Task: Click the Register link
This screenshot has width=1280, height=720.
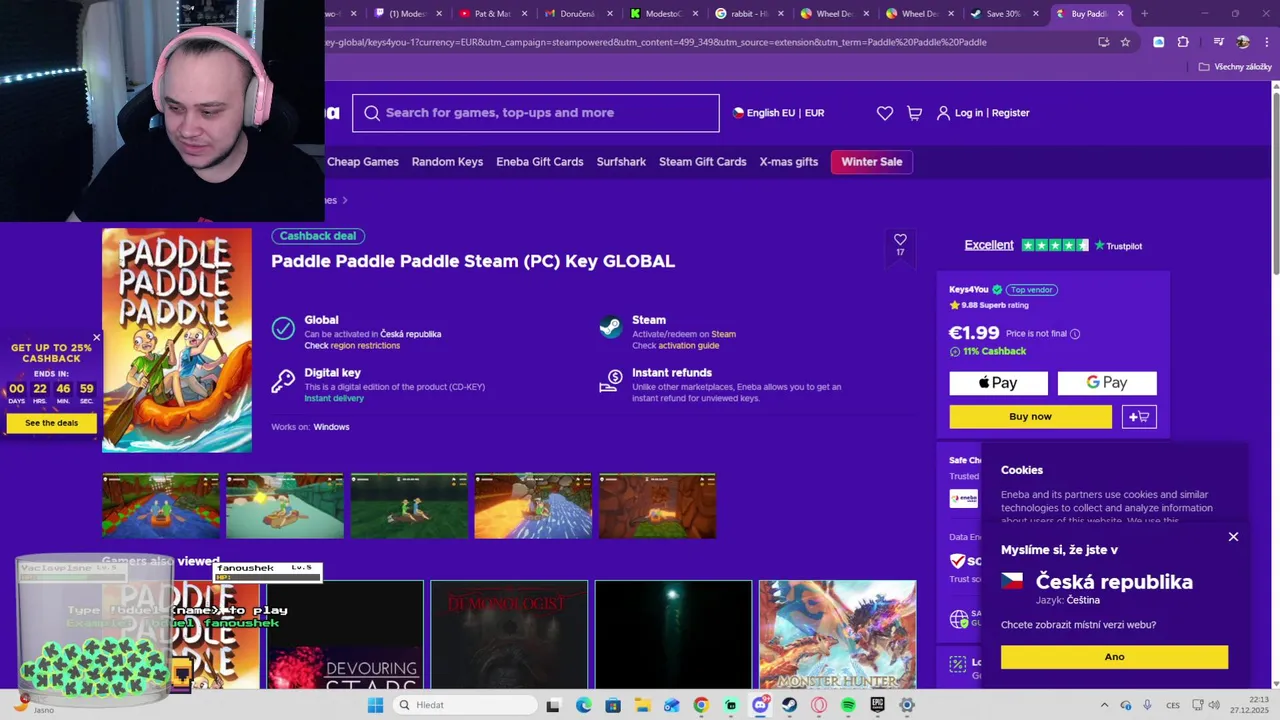Action: click(x=1010, y=113)
